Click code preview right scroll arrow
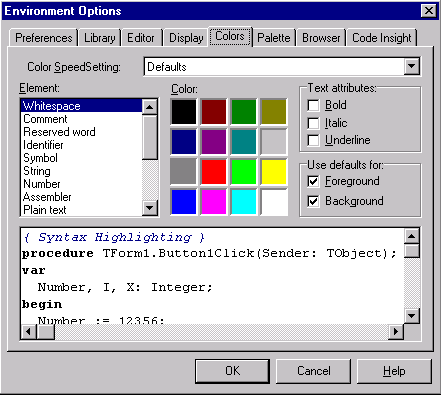Screen dimensions: 441x395 click(396, 332)
